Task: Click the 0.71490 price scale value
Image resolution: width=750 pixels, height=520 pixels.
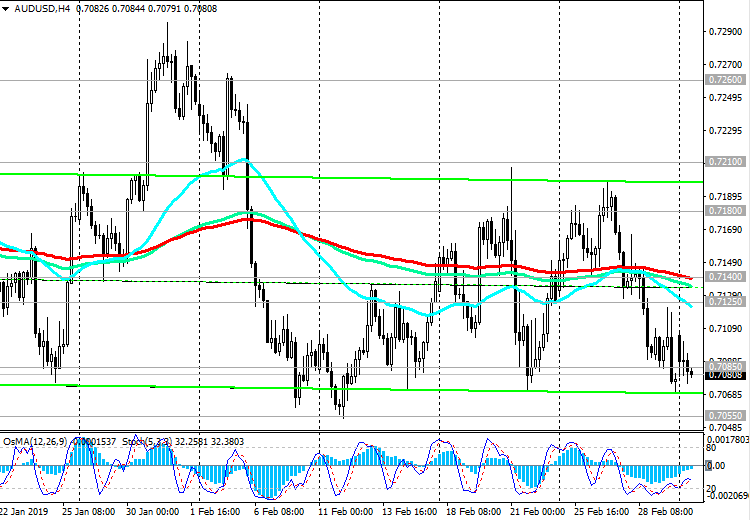Action: (x=725, y=263)
